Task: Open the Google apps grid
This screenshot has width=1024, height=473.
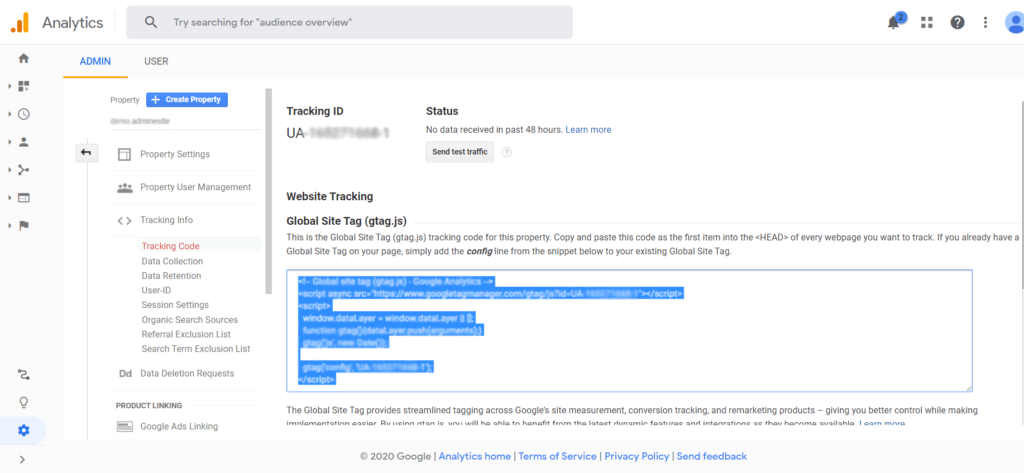Action: (x=926, y=22)
